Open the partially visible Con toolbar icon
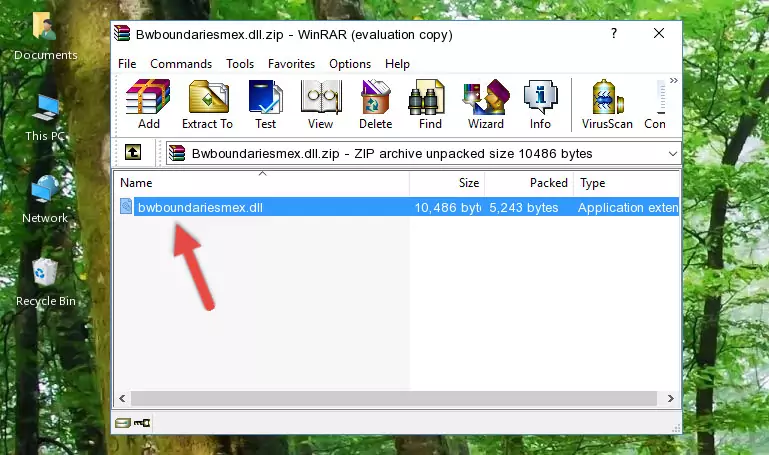 [656, 104]
